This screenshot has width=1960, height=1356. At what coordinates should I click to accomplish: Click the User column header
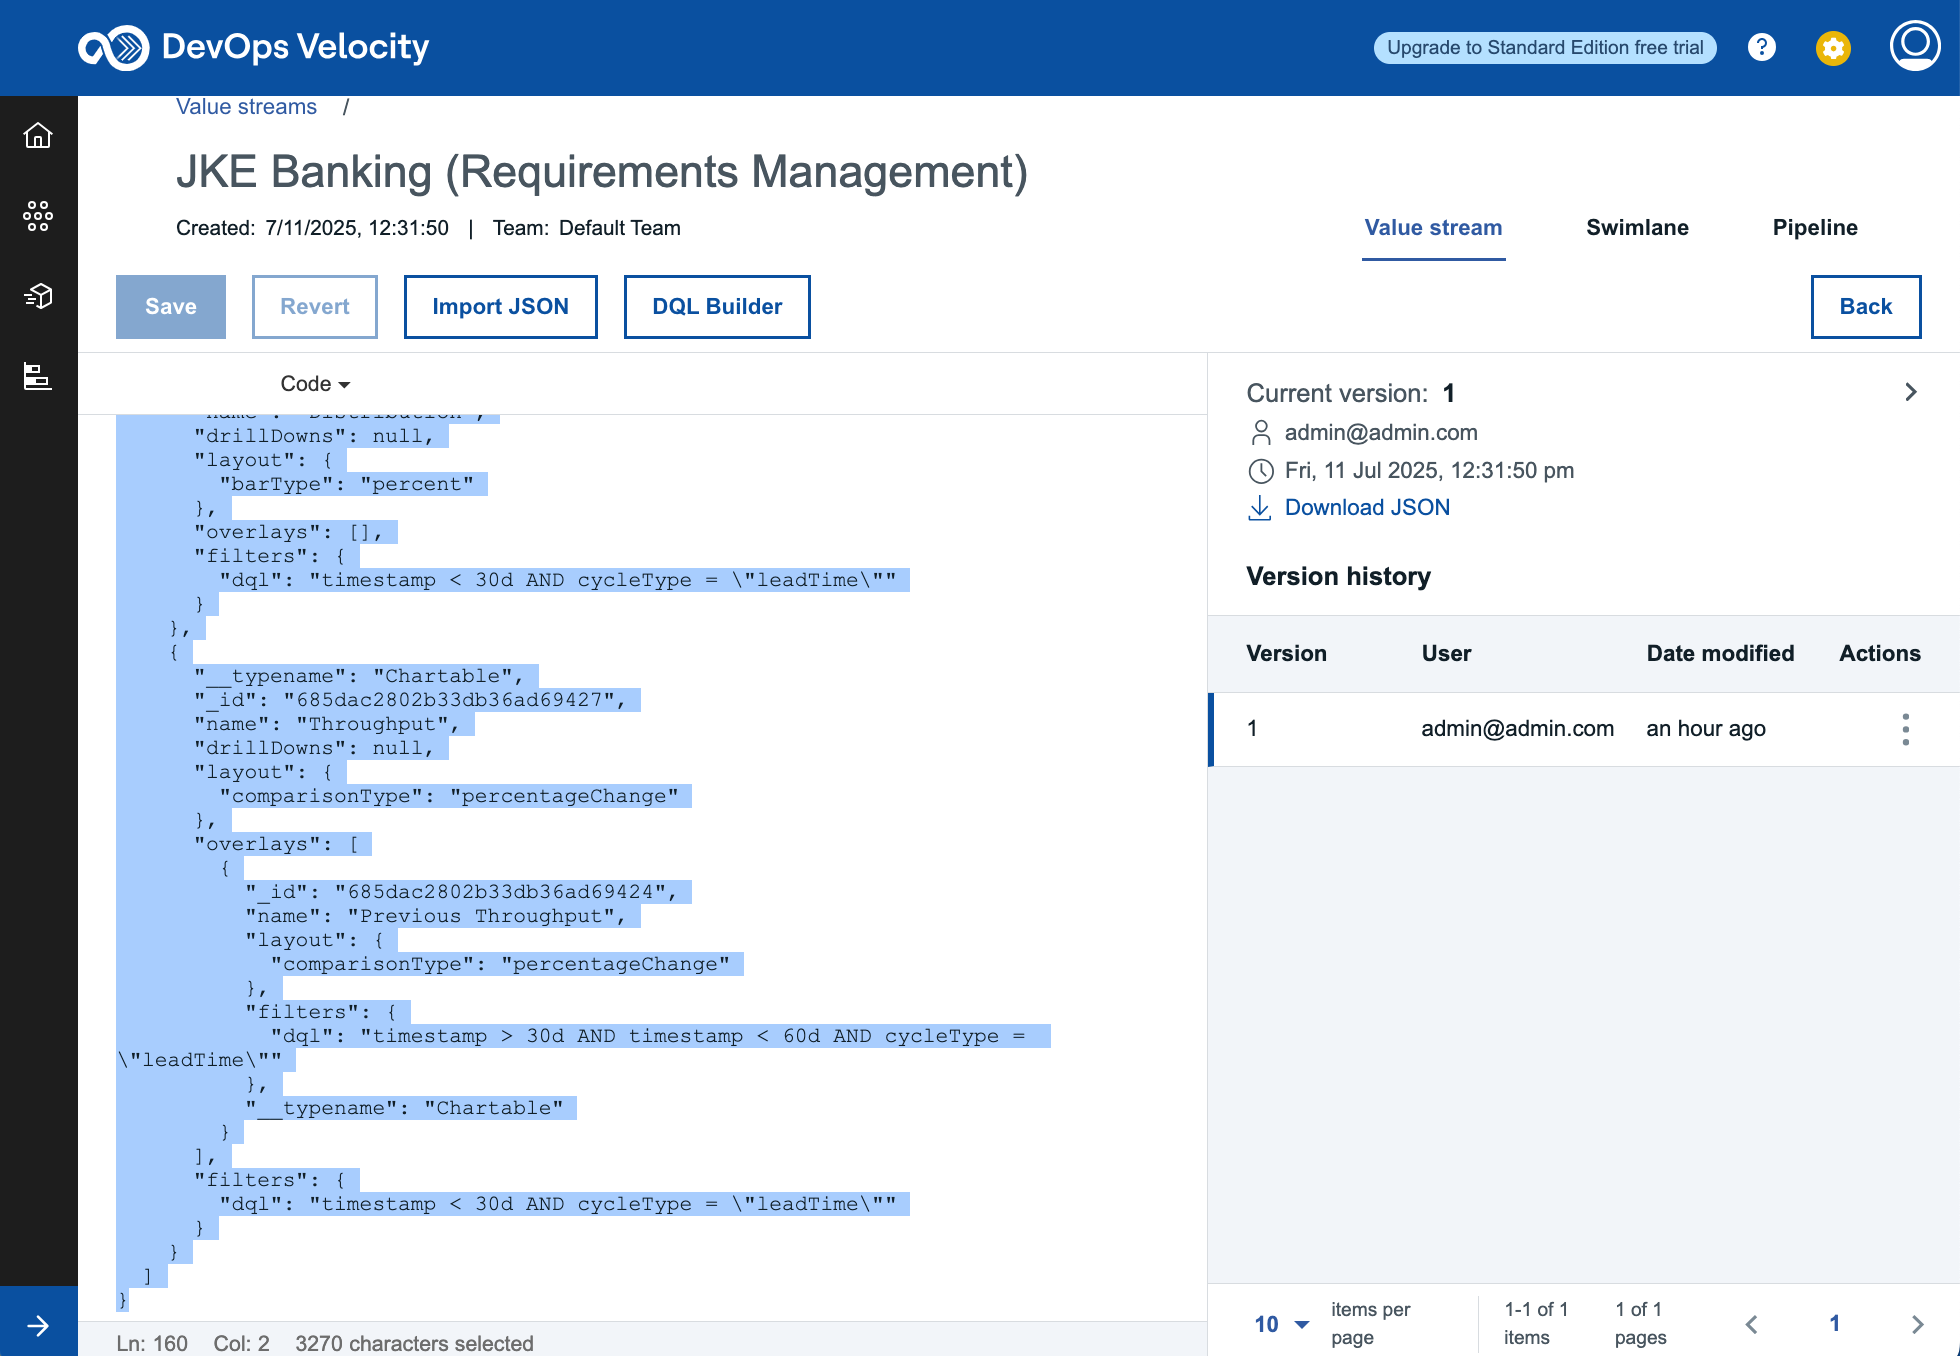[1446, 654]
